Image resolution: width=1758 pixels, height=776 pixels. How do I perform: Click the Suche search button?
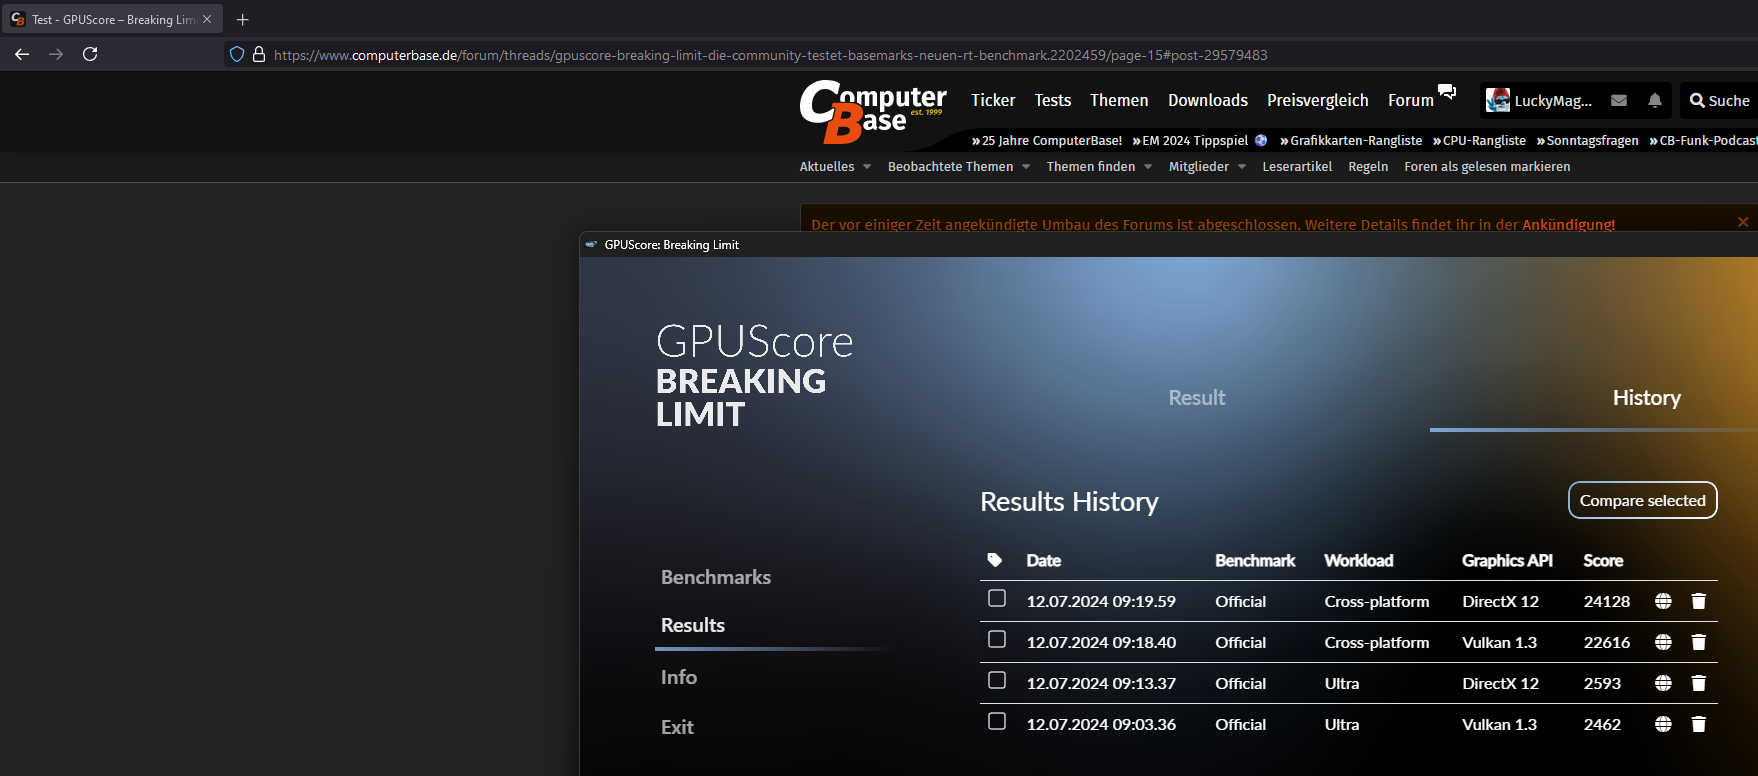[1719, 100]
